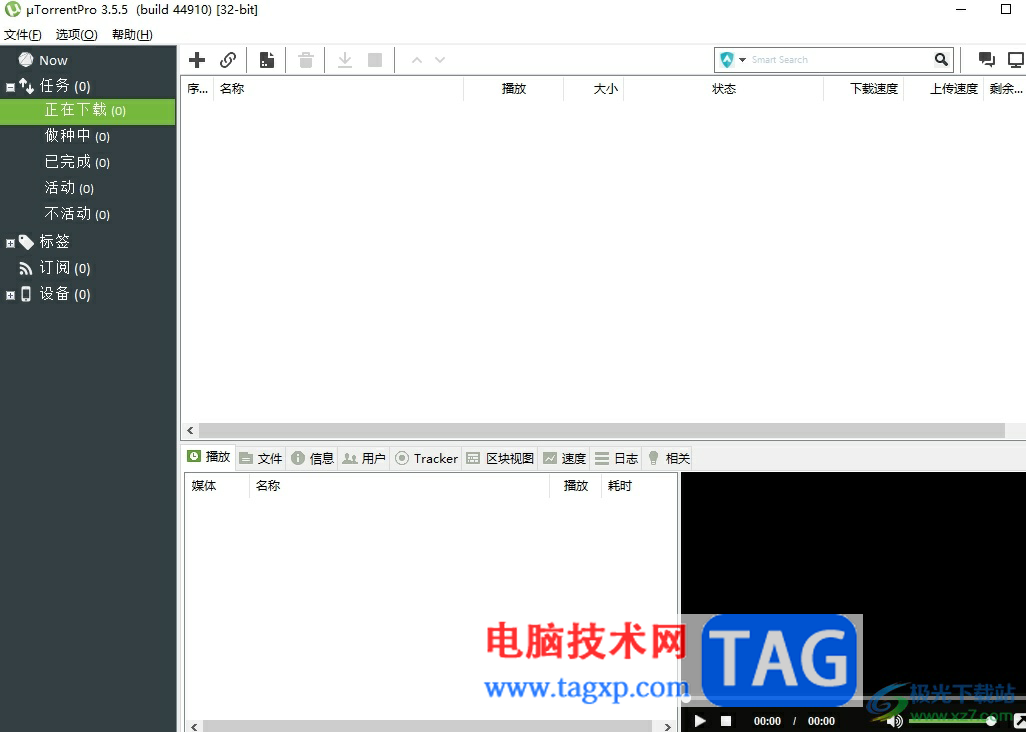Select 已完成 (0) category
This screenshot has width=1026, height=732.
(77, 162)
